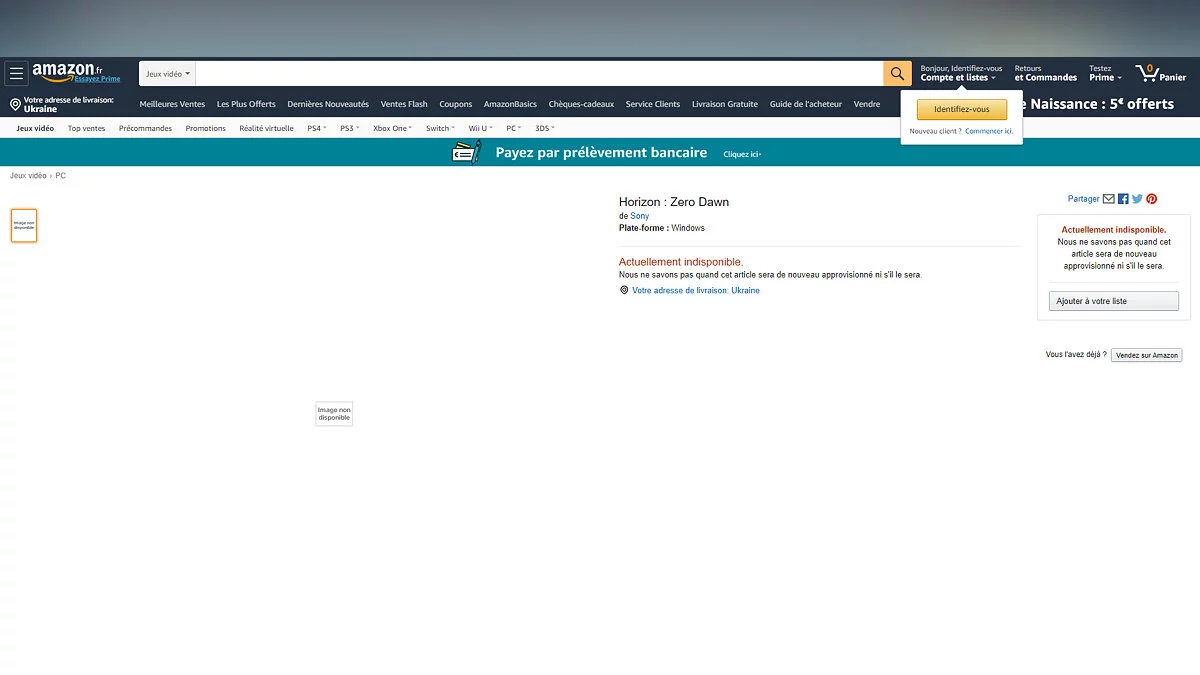Expand the PS4 submenu

click(317, 128)
